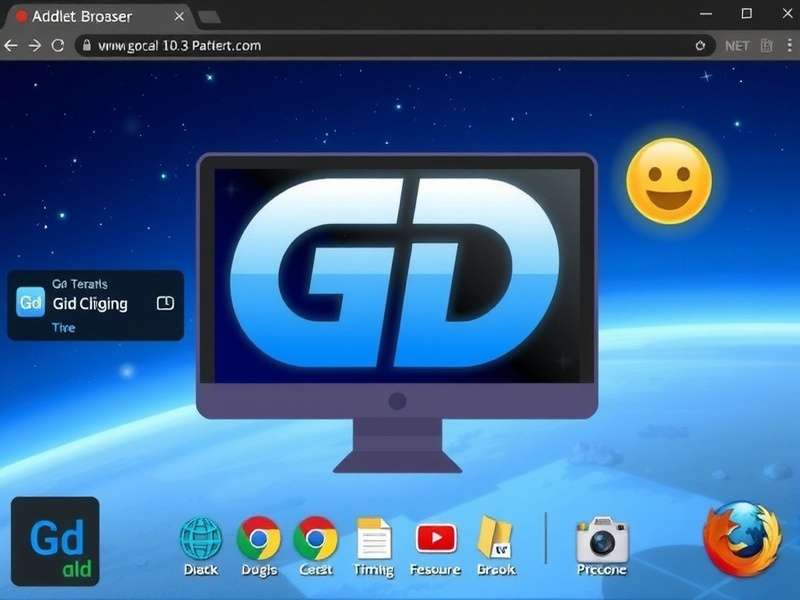Click the Tire link in notification card
The height and width of the screenshot is (600, 800).
pos(63,328)
